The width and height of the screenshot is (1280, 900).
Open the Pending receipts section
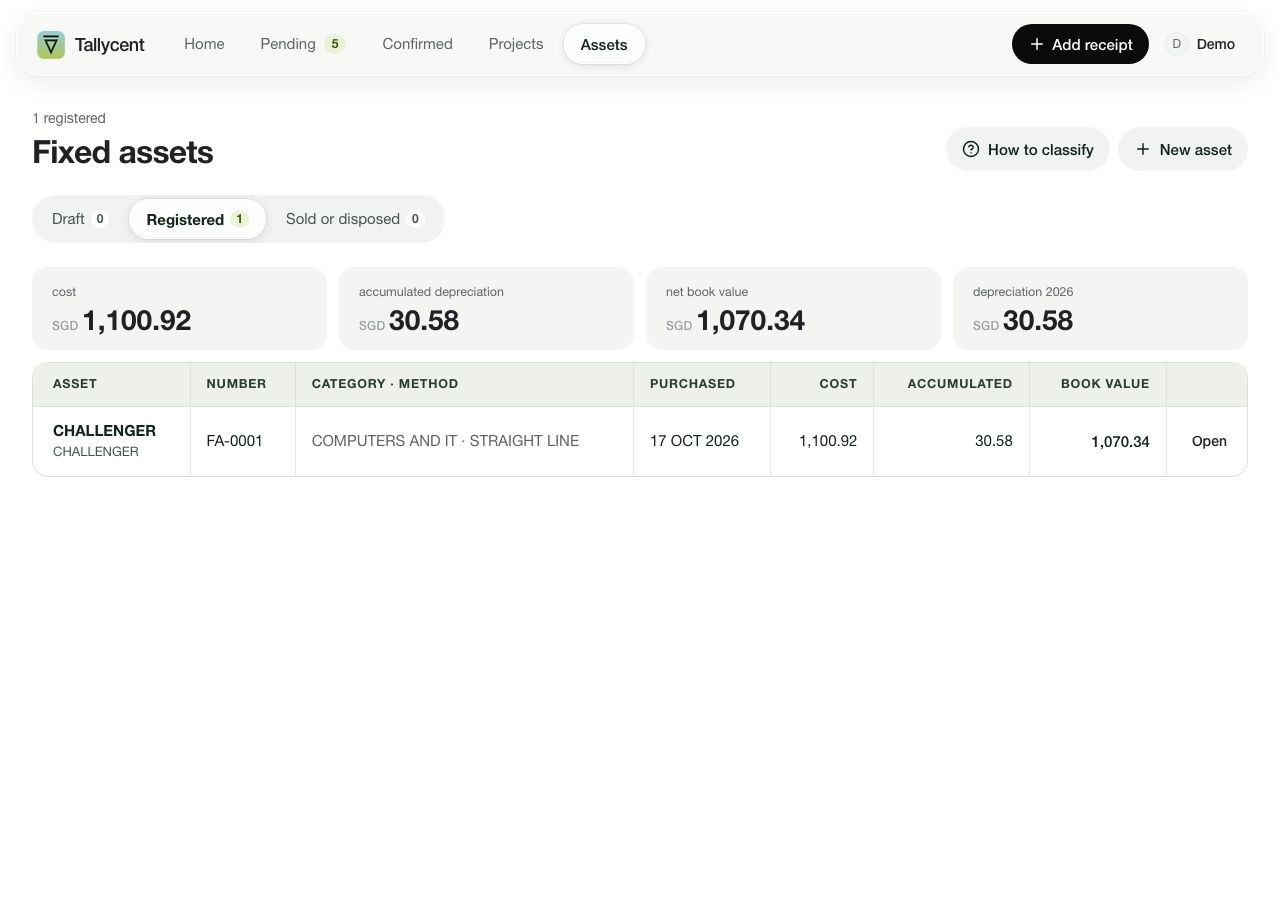coord(302,44)
